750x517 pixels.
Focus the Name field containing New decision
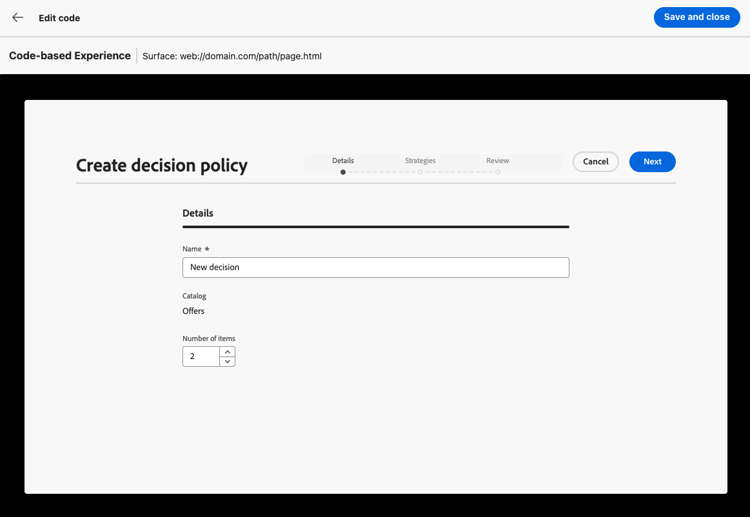tap(376, 267)
